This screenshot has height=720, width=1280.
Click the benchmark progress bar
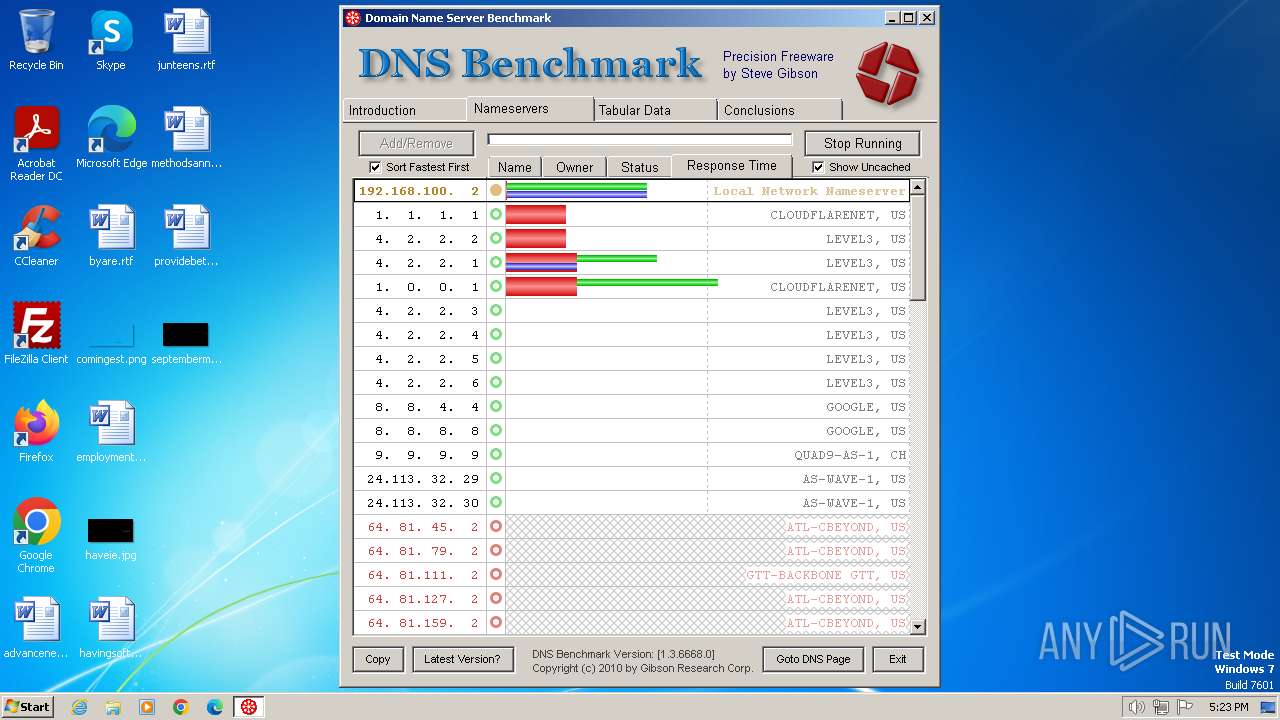[640, 140]
